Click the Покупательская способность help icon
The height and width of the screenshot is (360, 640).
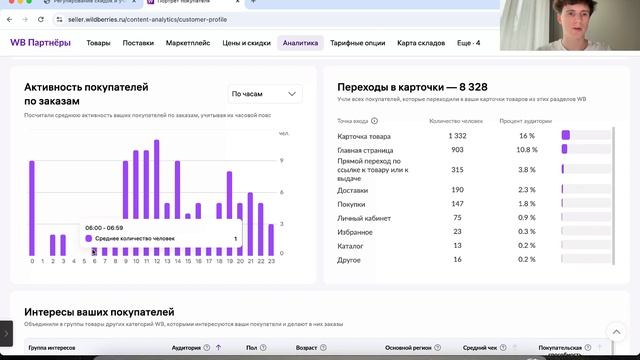[x=588, y=347]
